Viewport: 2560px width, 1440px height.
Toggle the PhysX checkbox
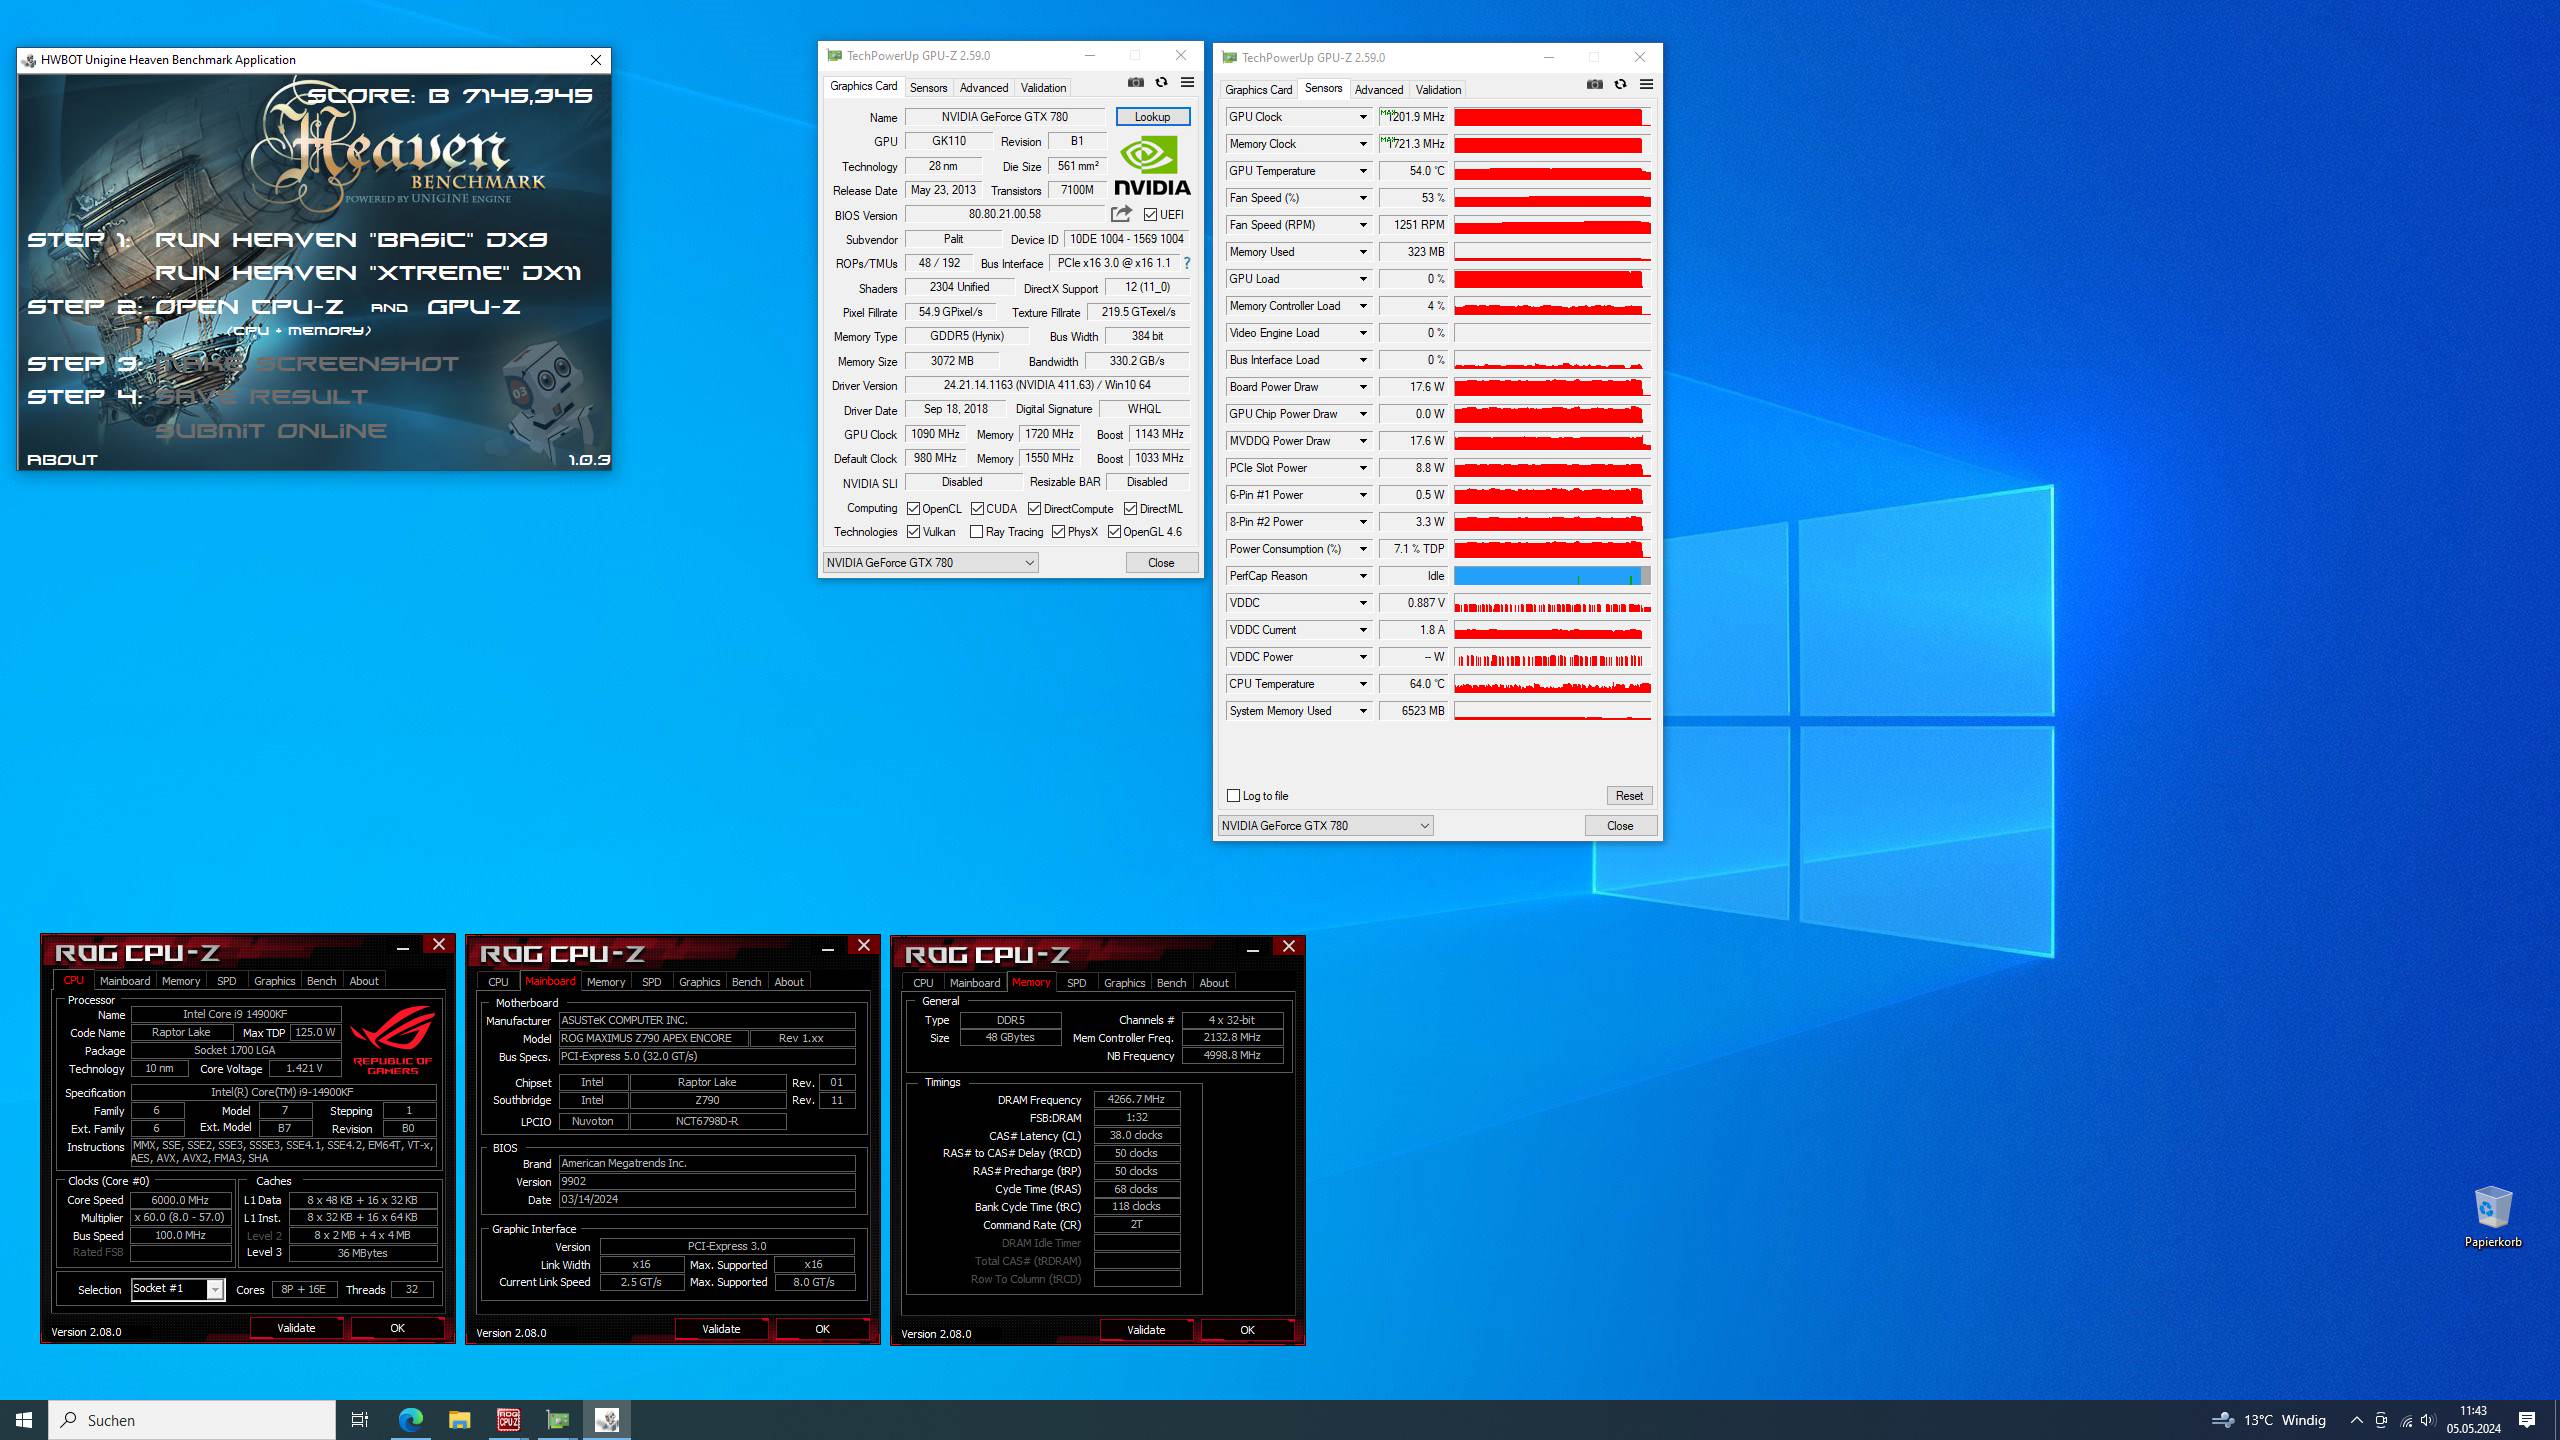click(x=1058, y=532)
